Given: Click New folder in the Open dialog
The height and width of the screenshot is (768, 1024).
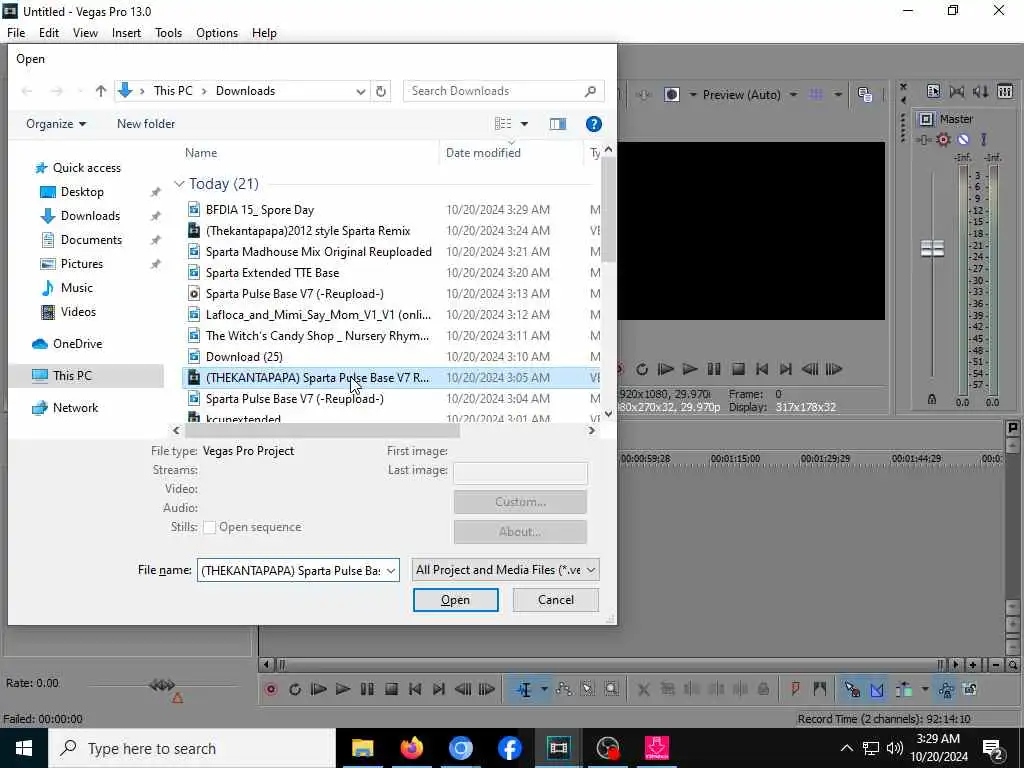Looking at the screenshot, I should coord(146,123).
